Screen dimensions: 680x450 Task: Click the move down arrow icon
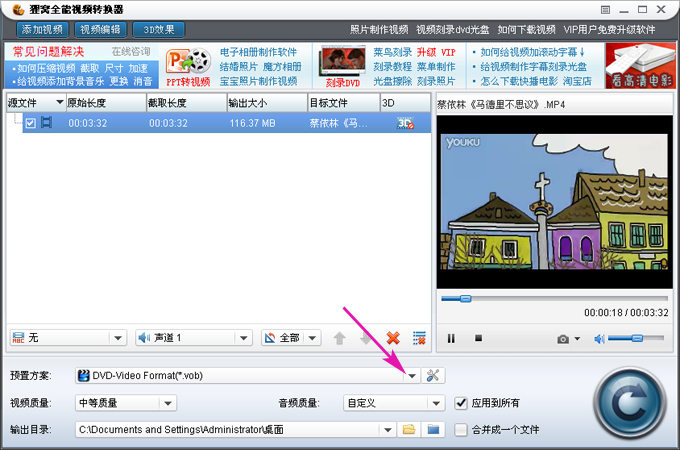pyautogui.click(x=366, y=338)
